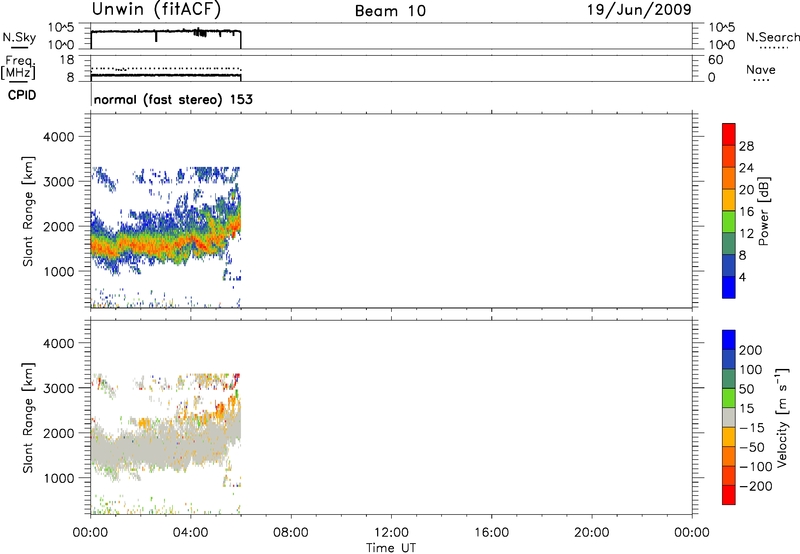Click the solid N.Sky noise trace line
800x554 pixels.
166,32
